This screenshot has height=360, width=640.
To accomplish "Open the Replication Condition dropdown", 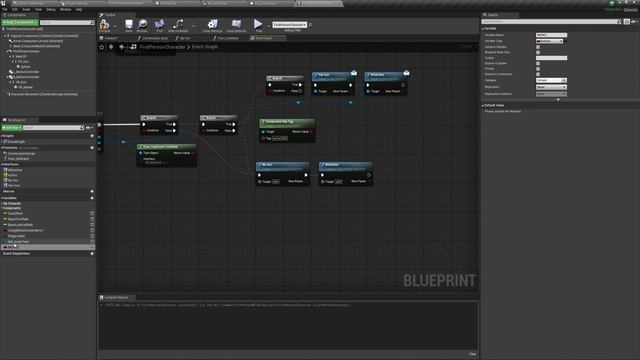I will point(551,94).
